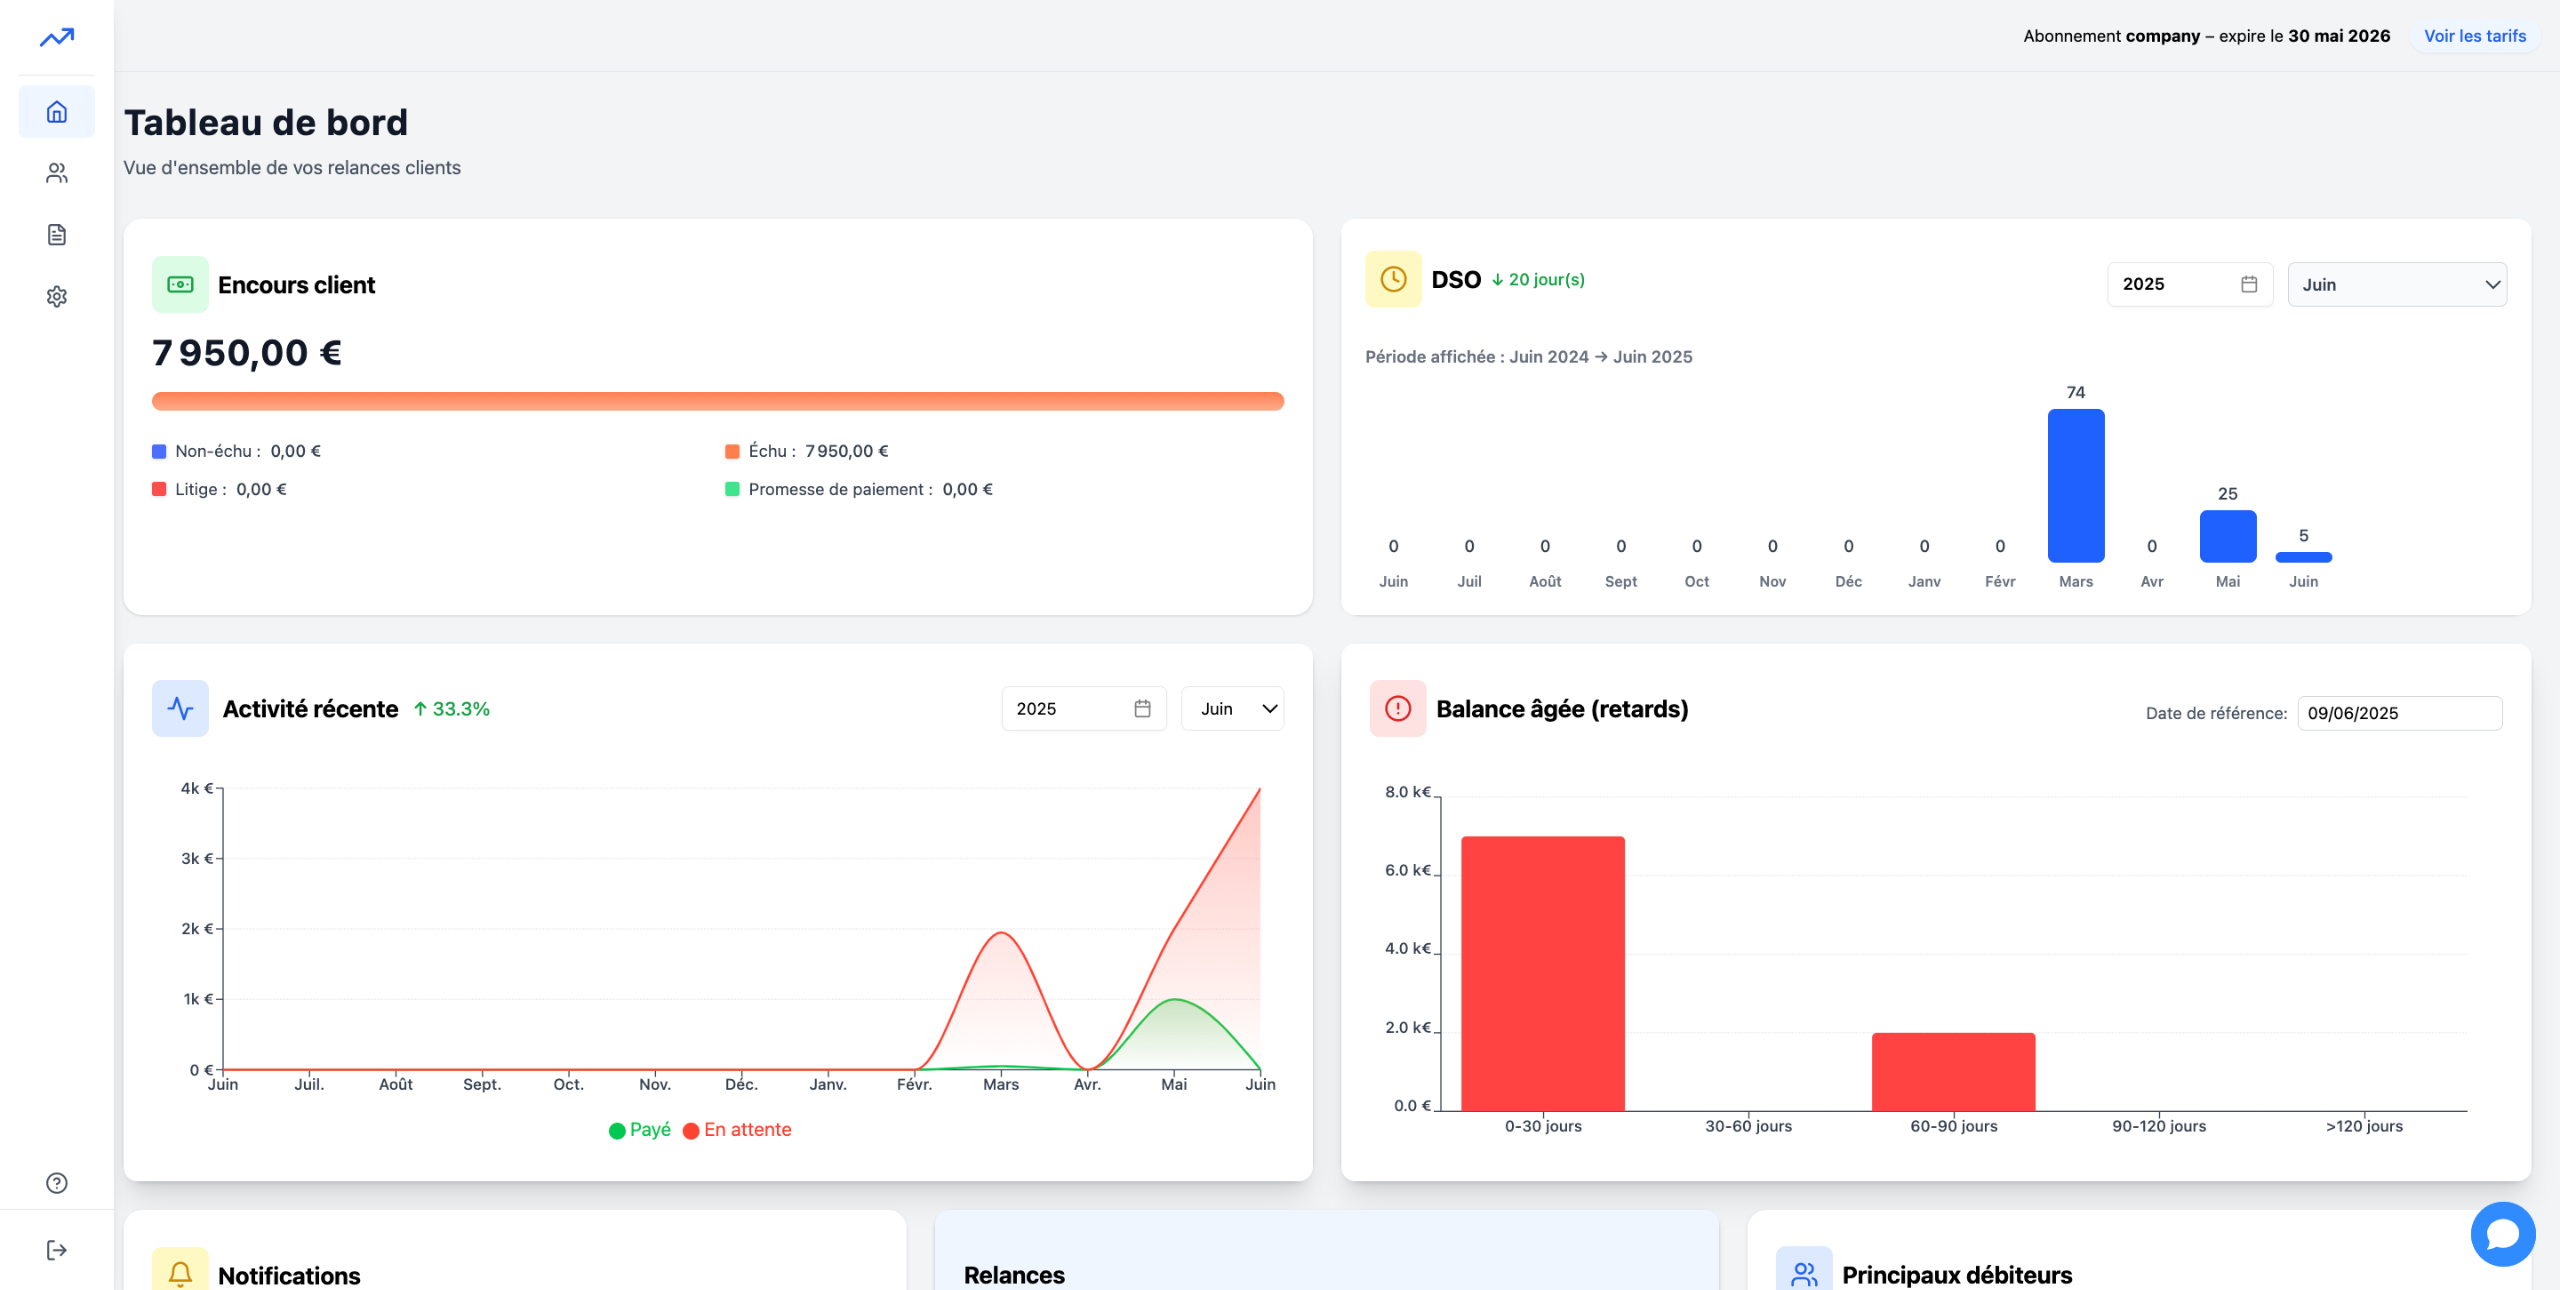Click the Voir les tarifs link
This screenshot has height=1290, width=2560.
coord(2474,36)
